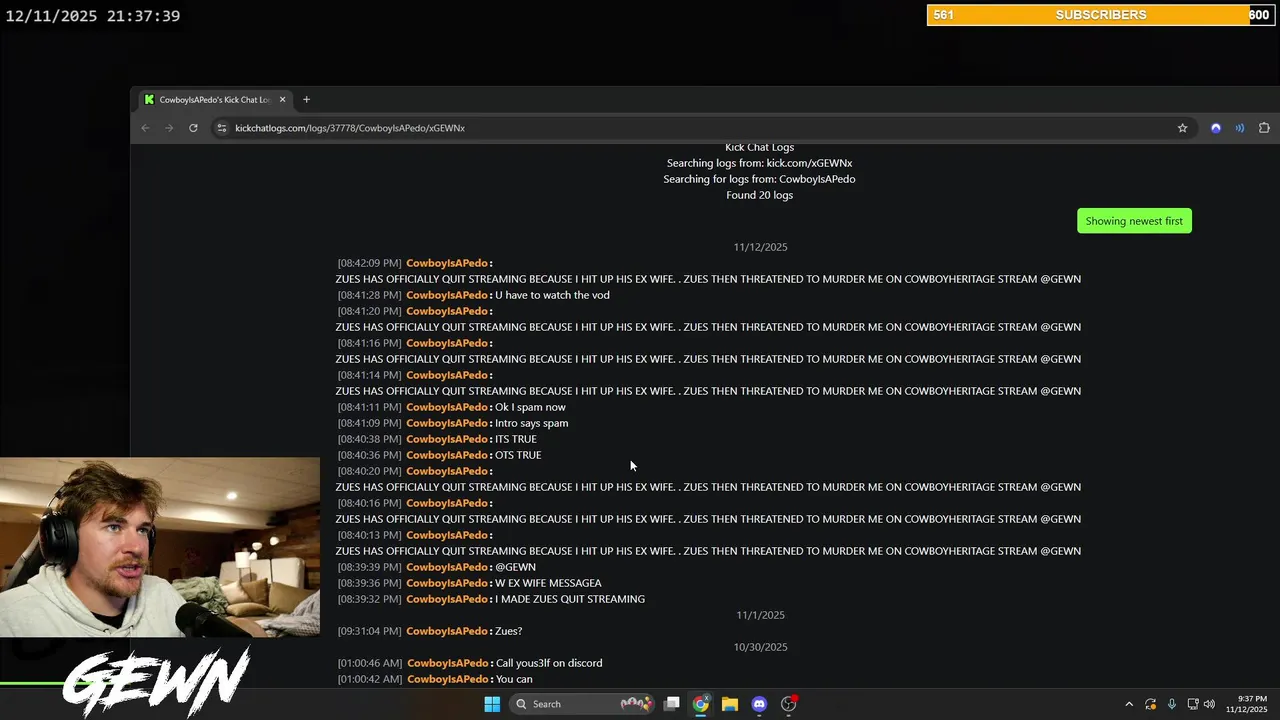The width and height of the screenshot is (1280, 720).
Task: Click the browser Back arrow
Action: pos(145,128)
